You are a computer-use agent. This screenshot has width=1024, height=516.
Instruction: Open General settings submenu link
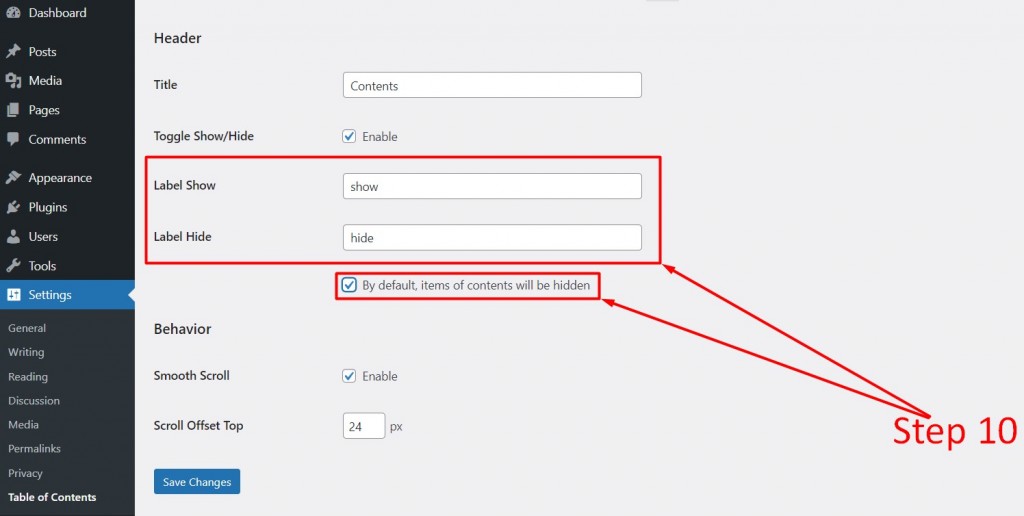(x=27, y=328)
